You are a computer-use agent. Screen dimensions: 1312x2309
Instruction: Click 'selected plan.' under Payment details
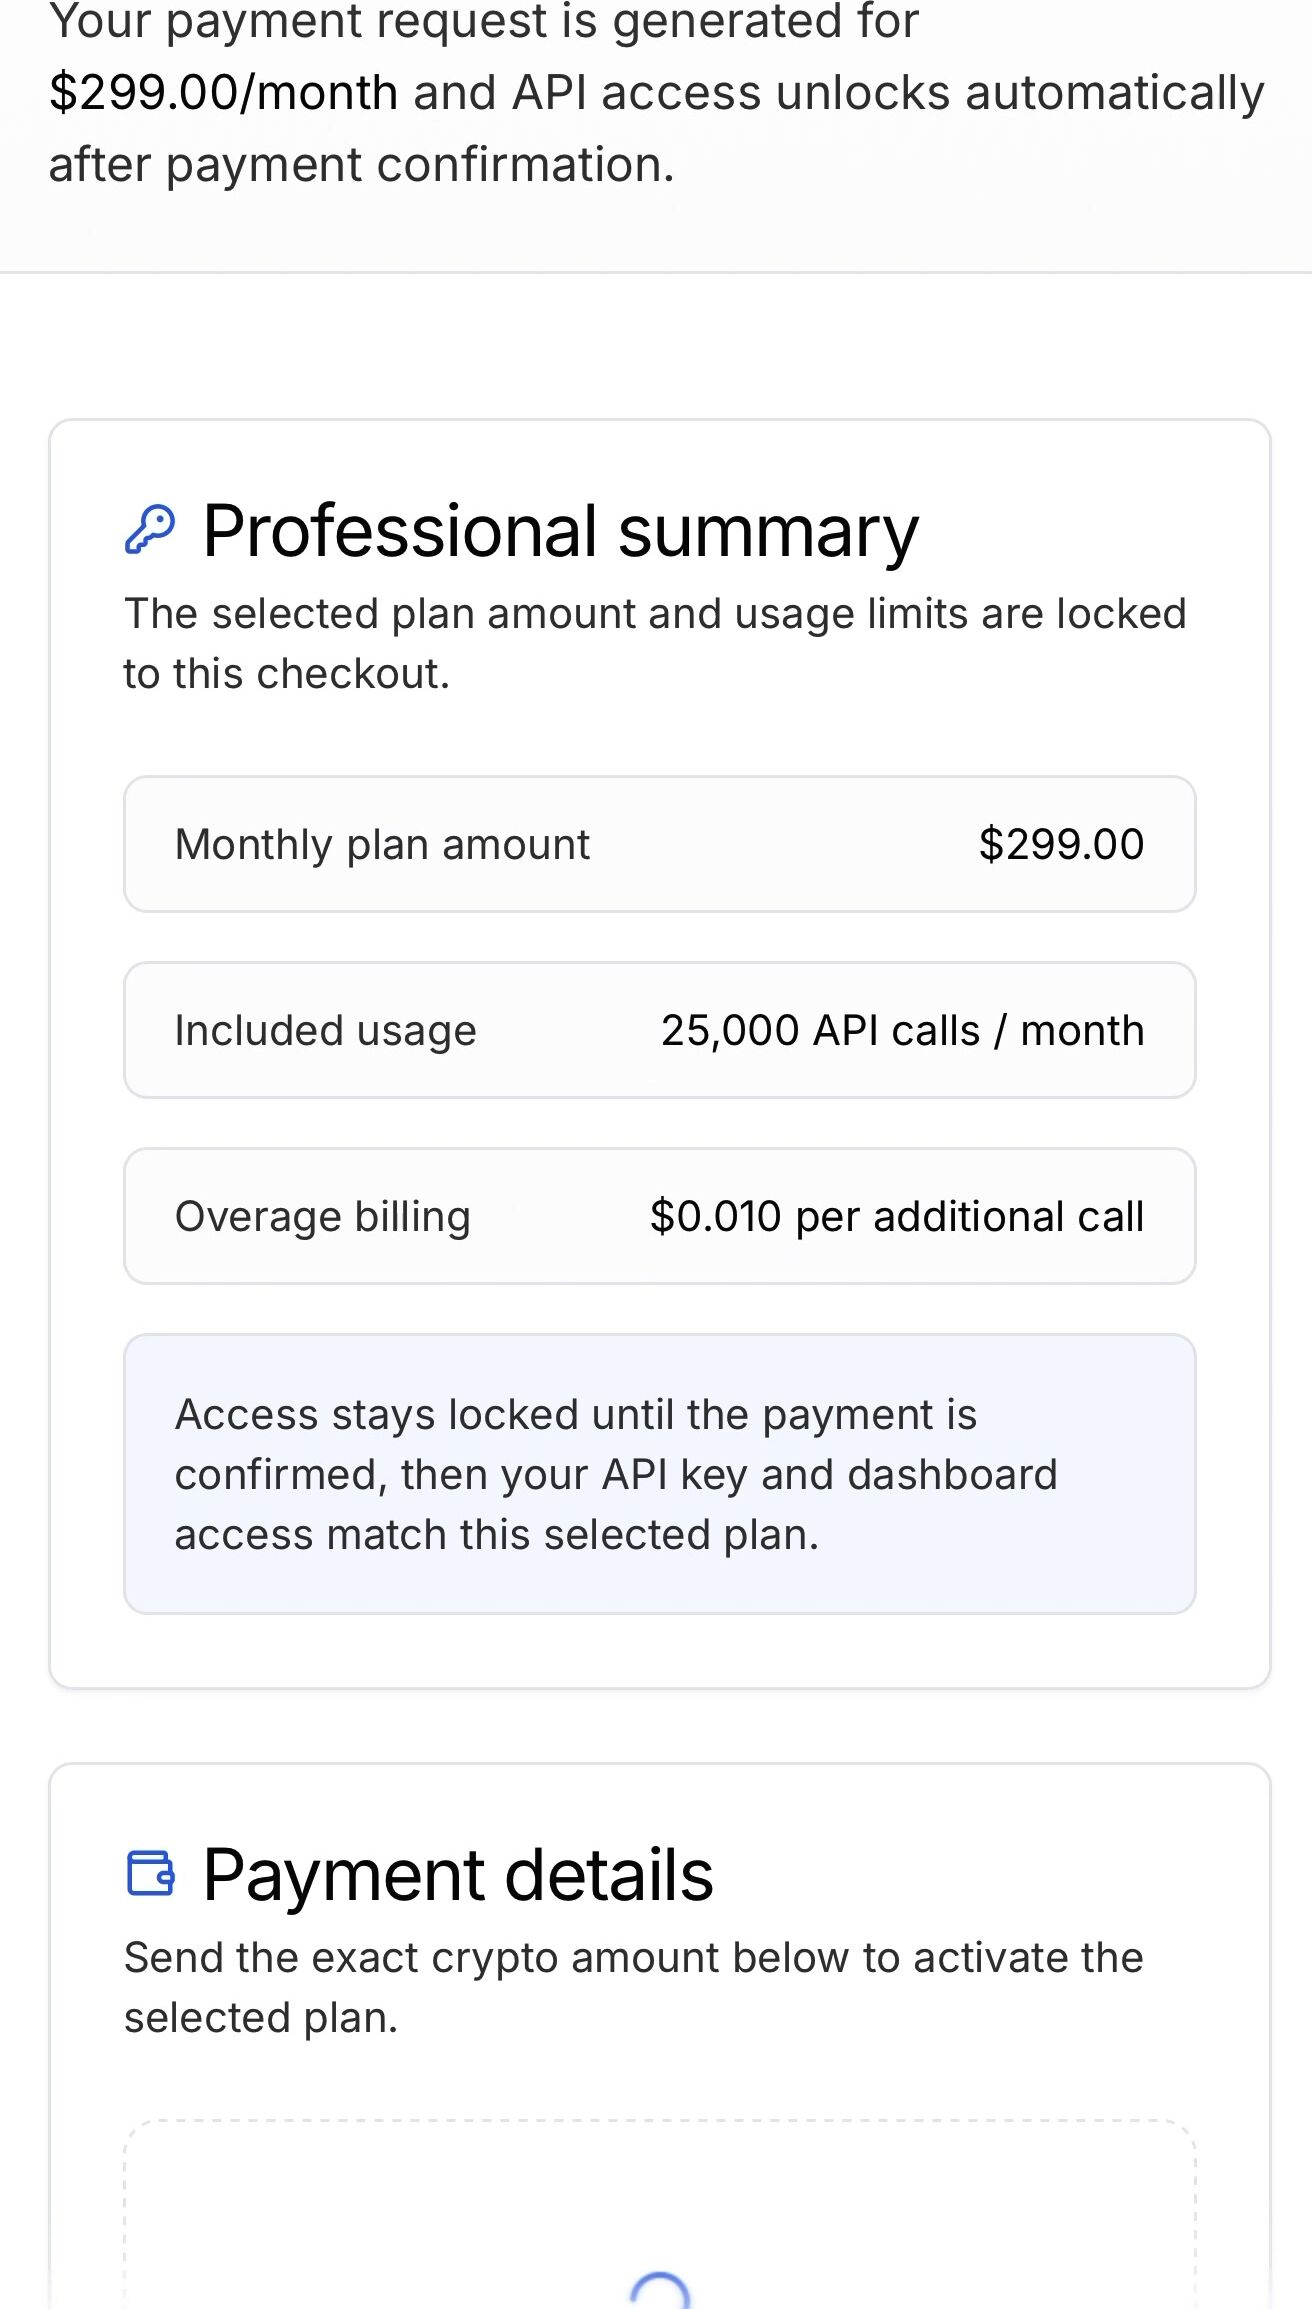point(261,2018)
